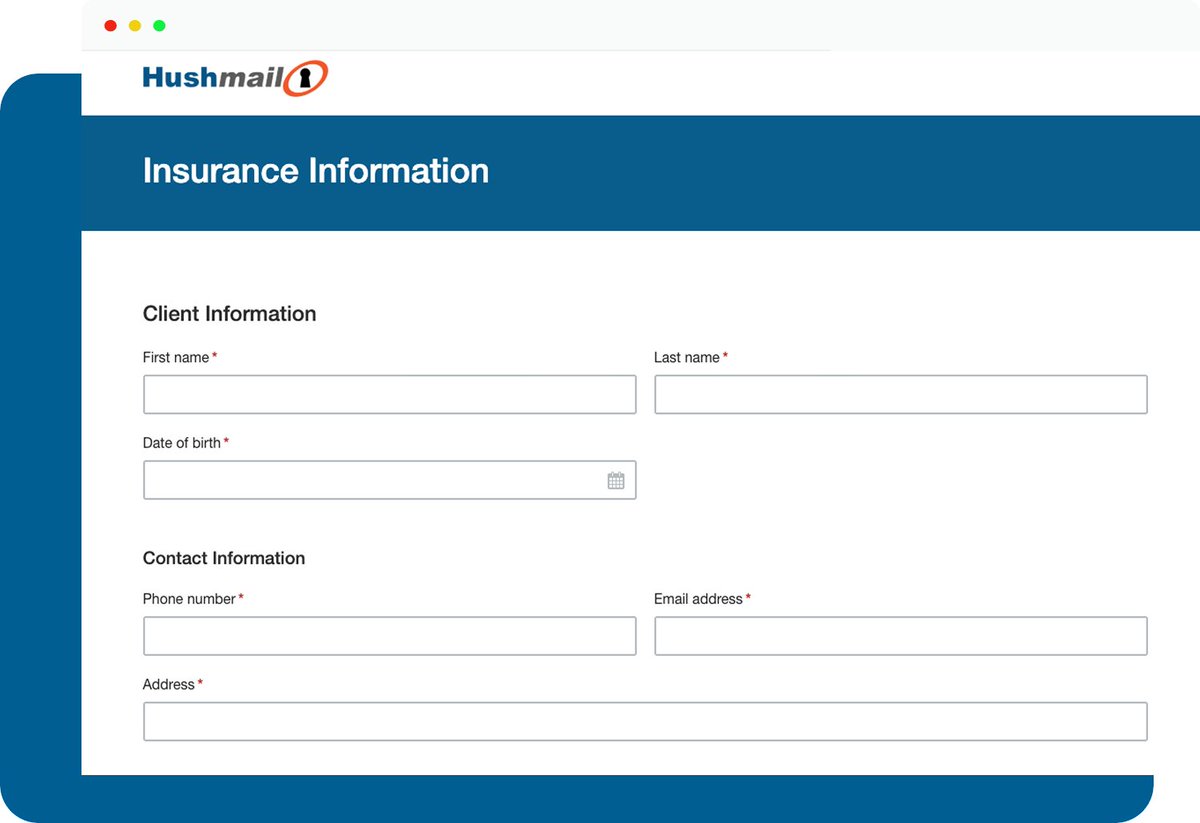This screenshot has width=1200, height=823.
Task: Click the First name input field
Action: point(390,394)
